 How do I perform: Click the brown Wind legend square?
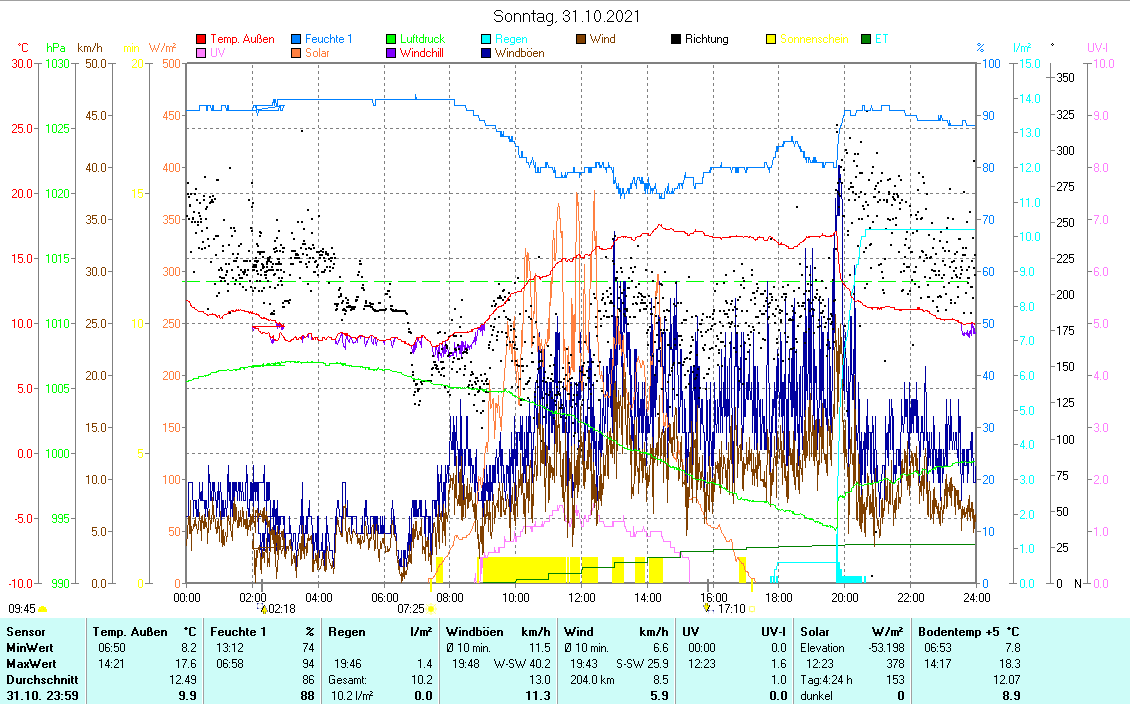click(x=581, y=40)
